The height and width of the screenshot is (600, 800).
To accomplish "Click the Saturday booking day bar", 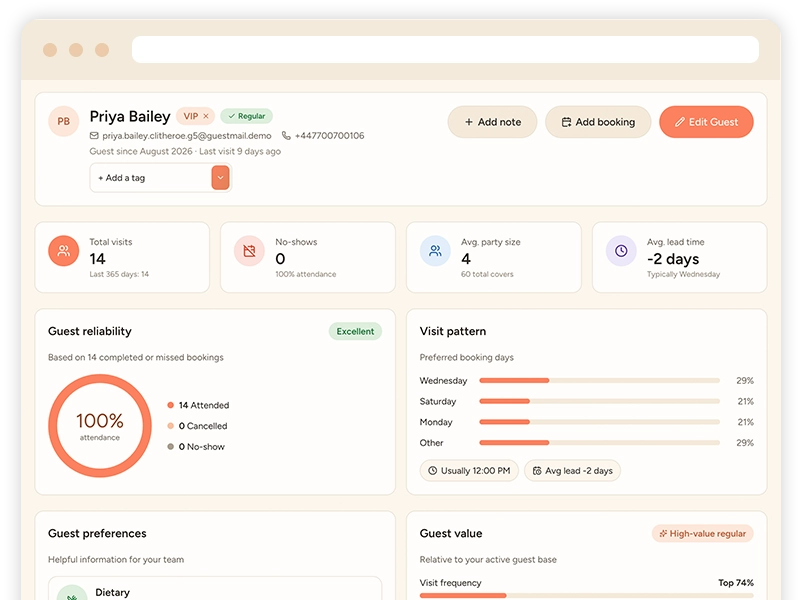I will [599, 402].
